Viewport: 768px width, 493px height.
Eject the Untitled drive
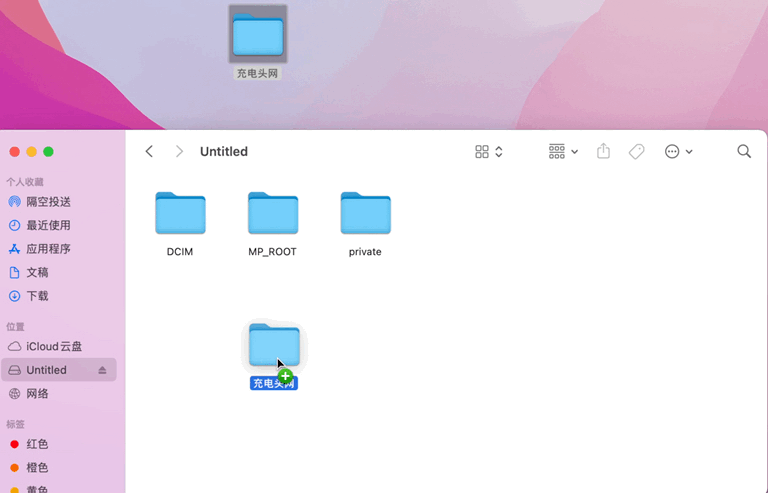(102, 370)
